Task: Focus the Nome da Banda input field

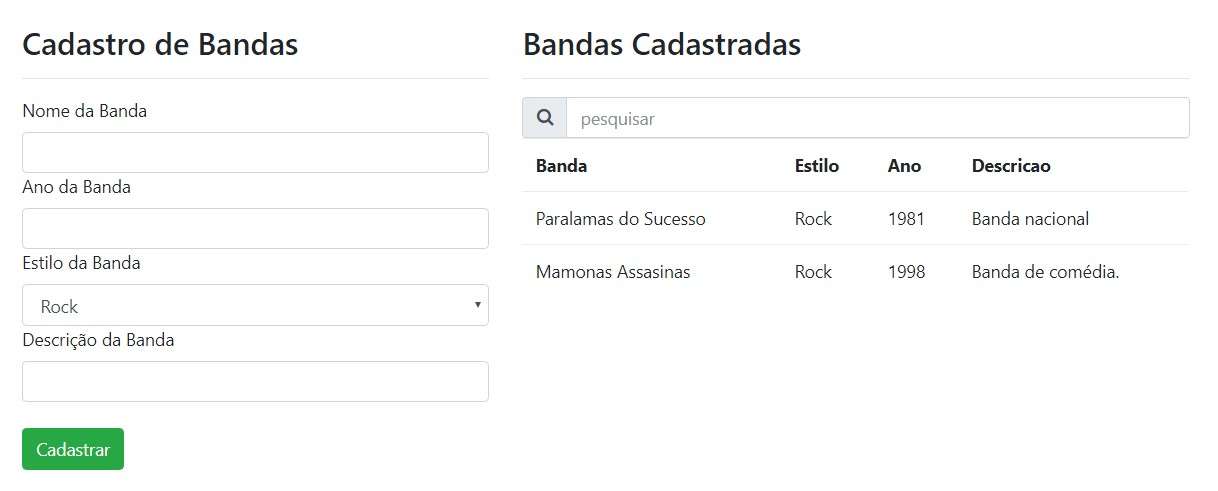Action: [255, 152]
